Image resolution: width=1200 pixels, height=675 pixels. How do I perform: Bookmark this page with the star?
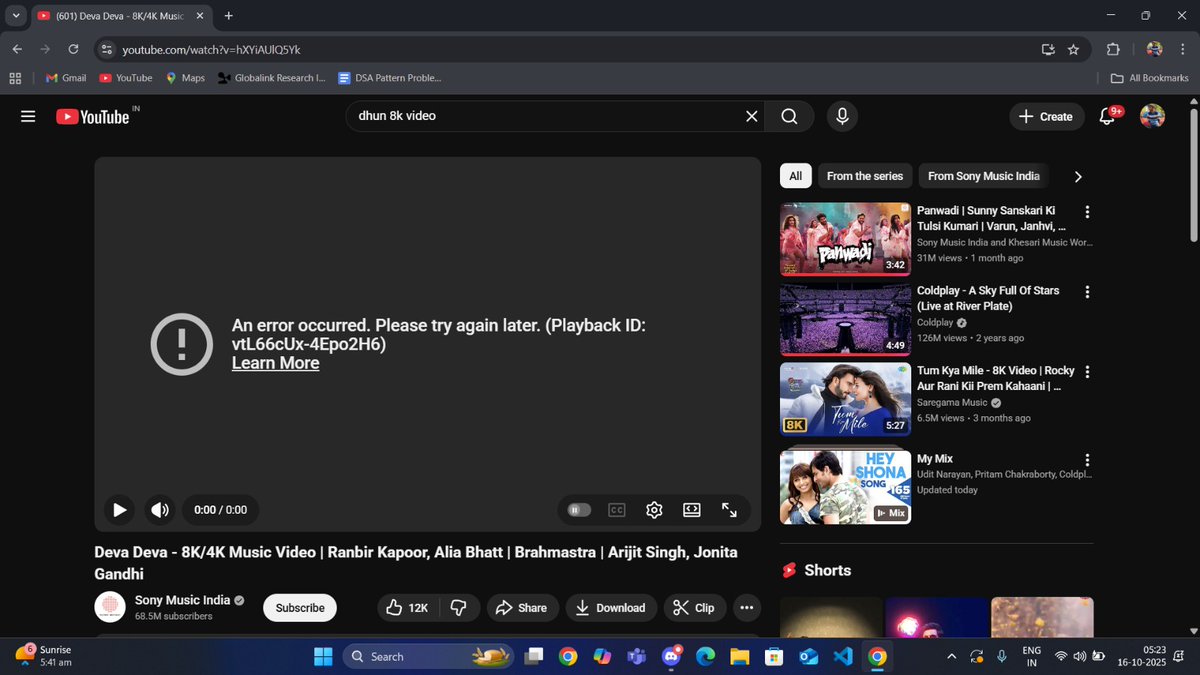point(1073,49)
